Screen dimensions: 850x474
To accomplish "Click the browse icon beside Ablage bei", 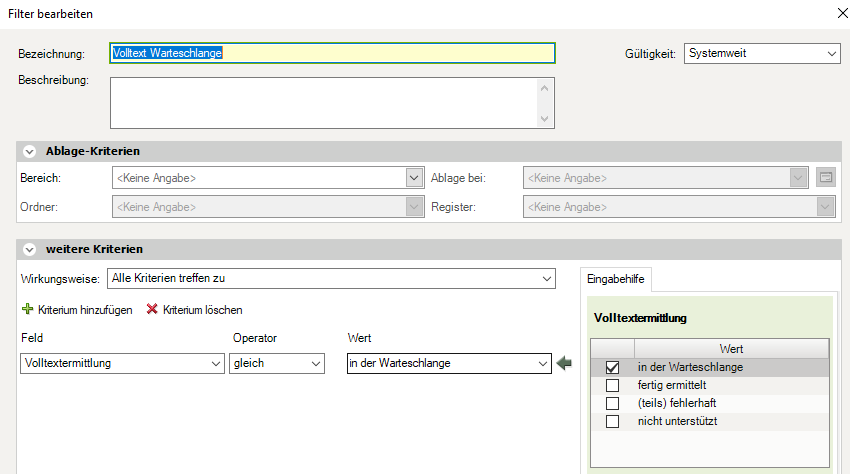I will pyautogui.click(x=825, y=178).
